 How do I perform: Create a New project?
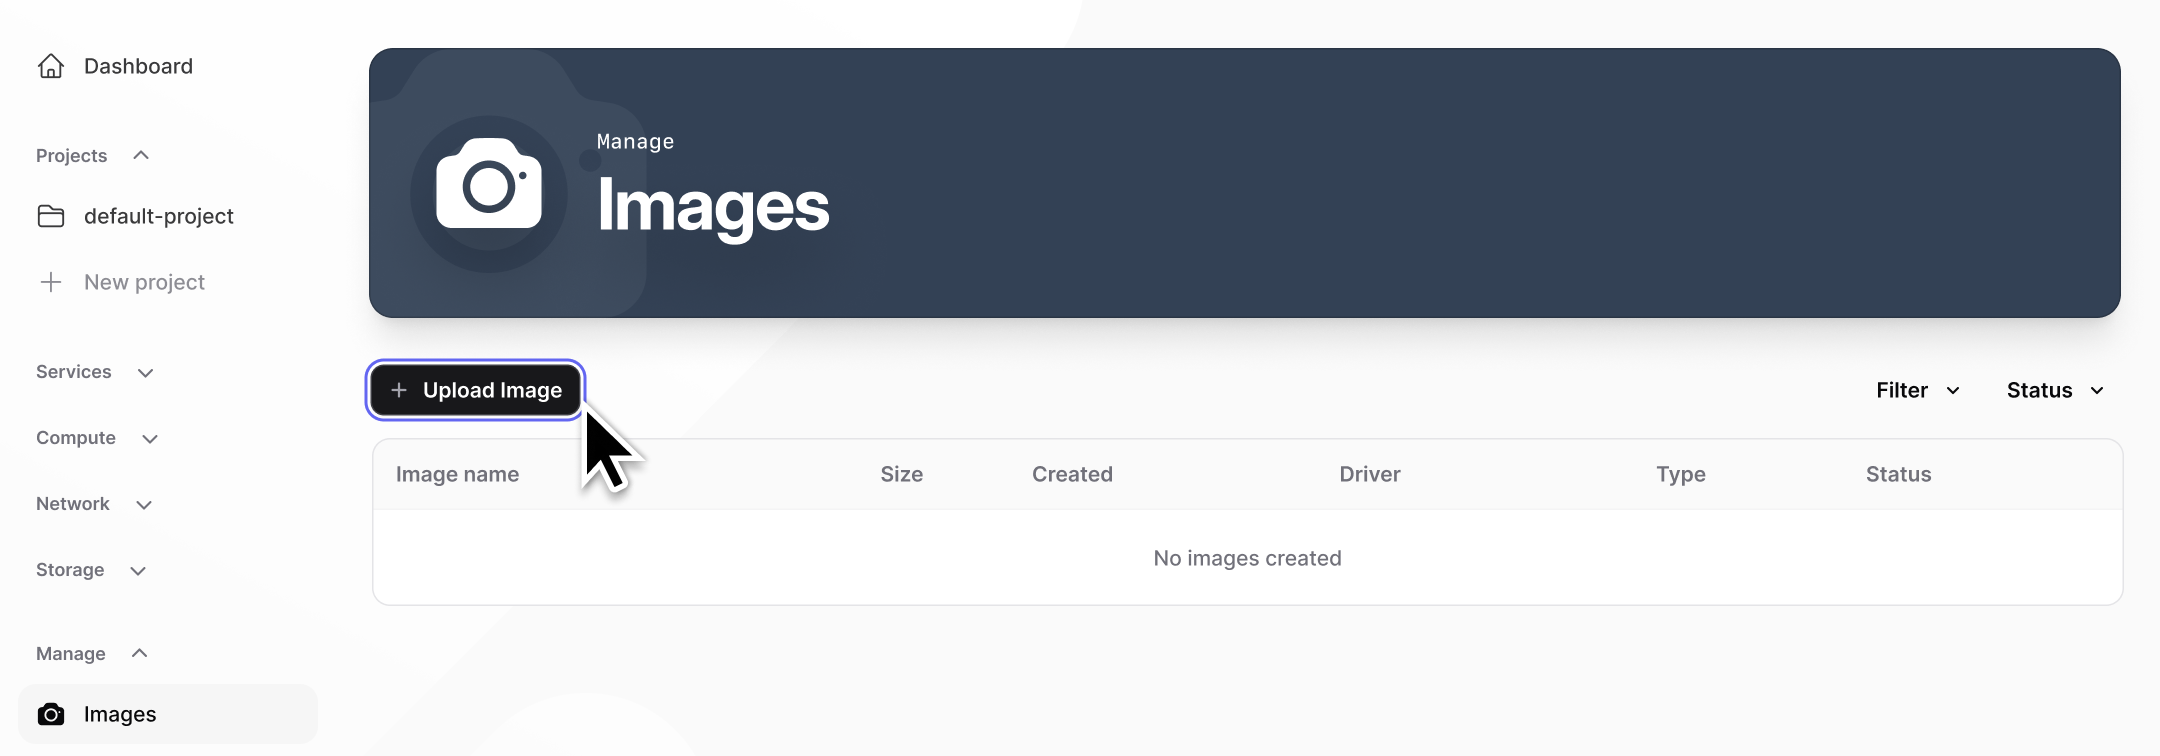click(144, 282)
